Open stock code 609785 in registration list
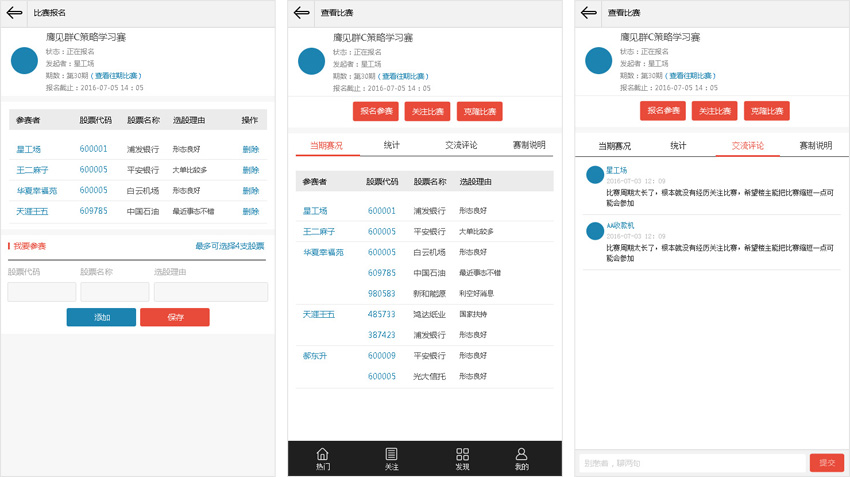Screen dimensions: 850x477 click(93, 211)
